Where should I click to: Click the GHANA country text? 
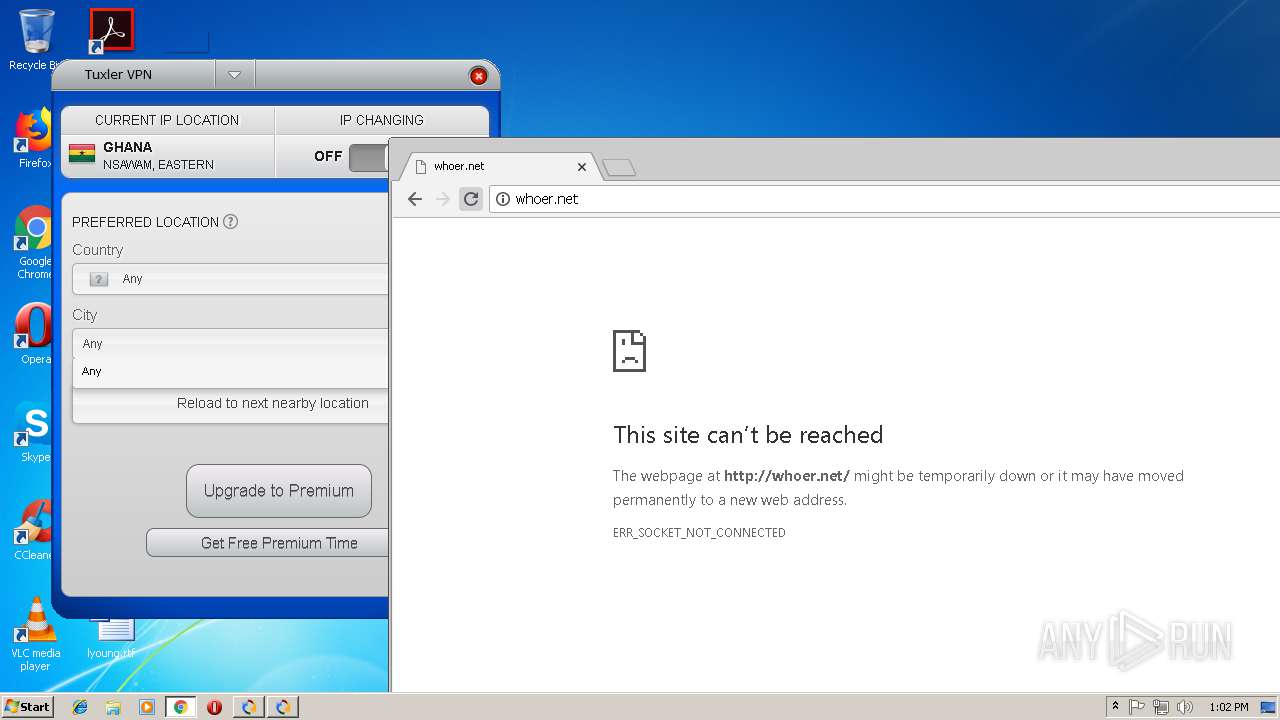coord(128,147)
